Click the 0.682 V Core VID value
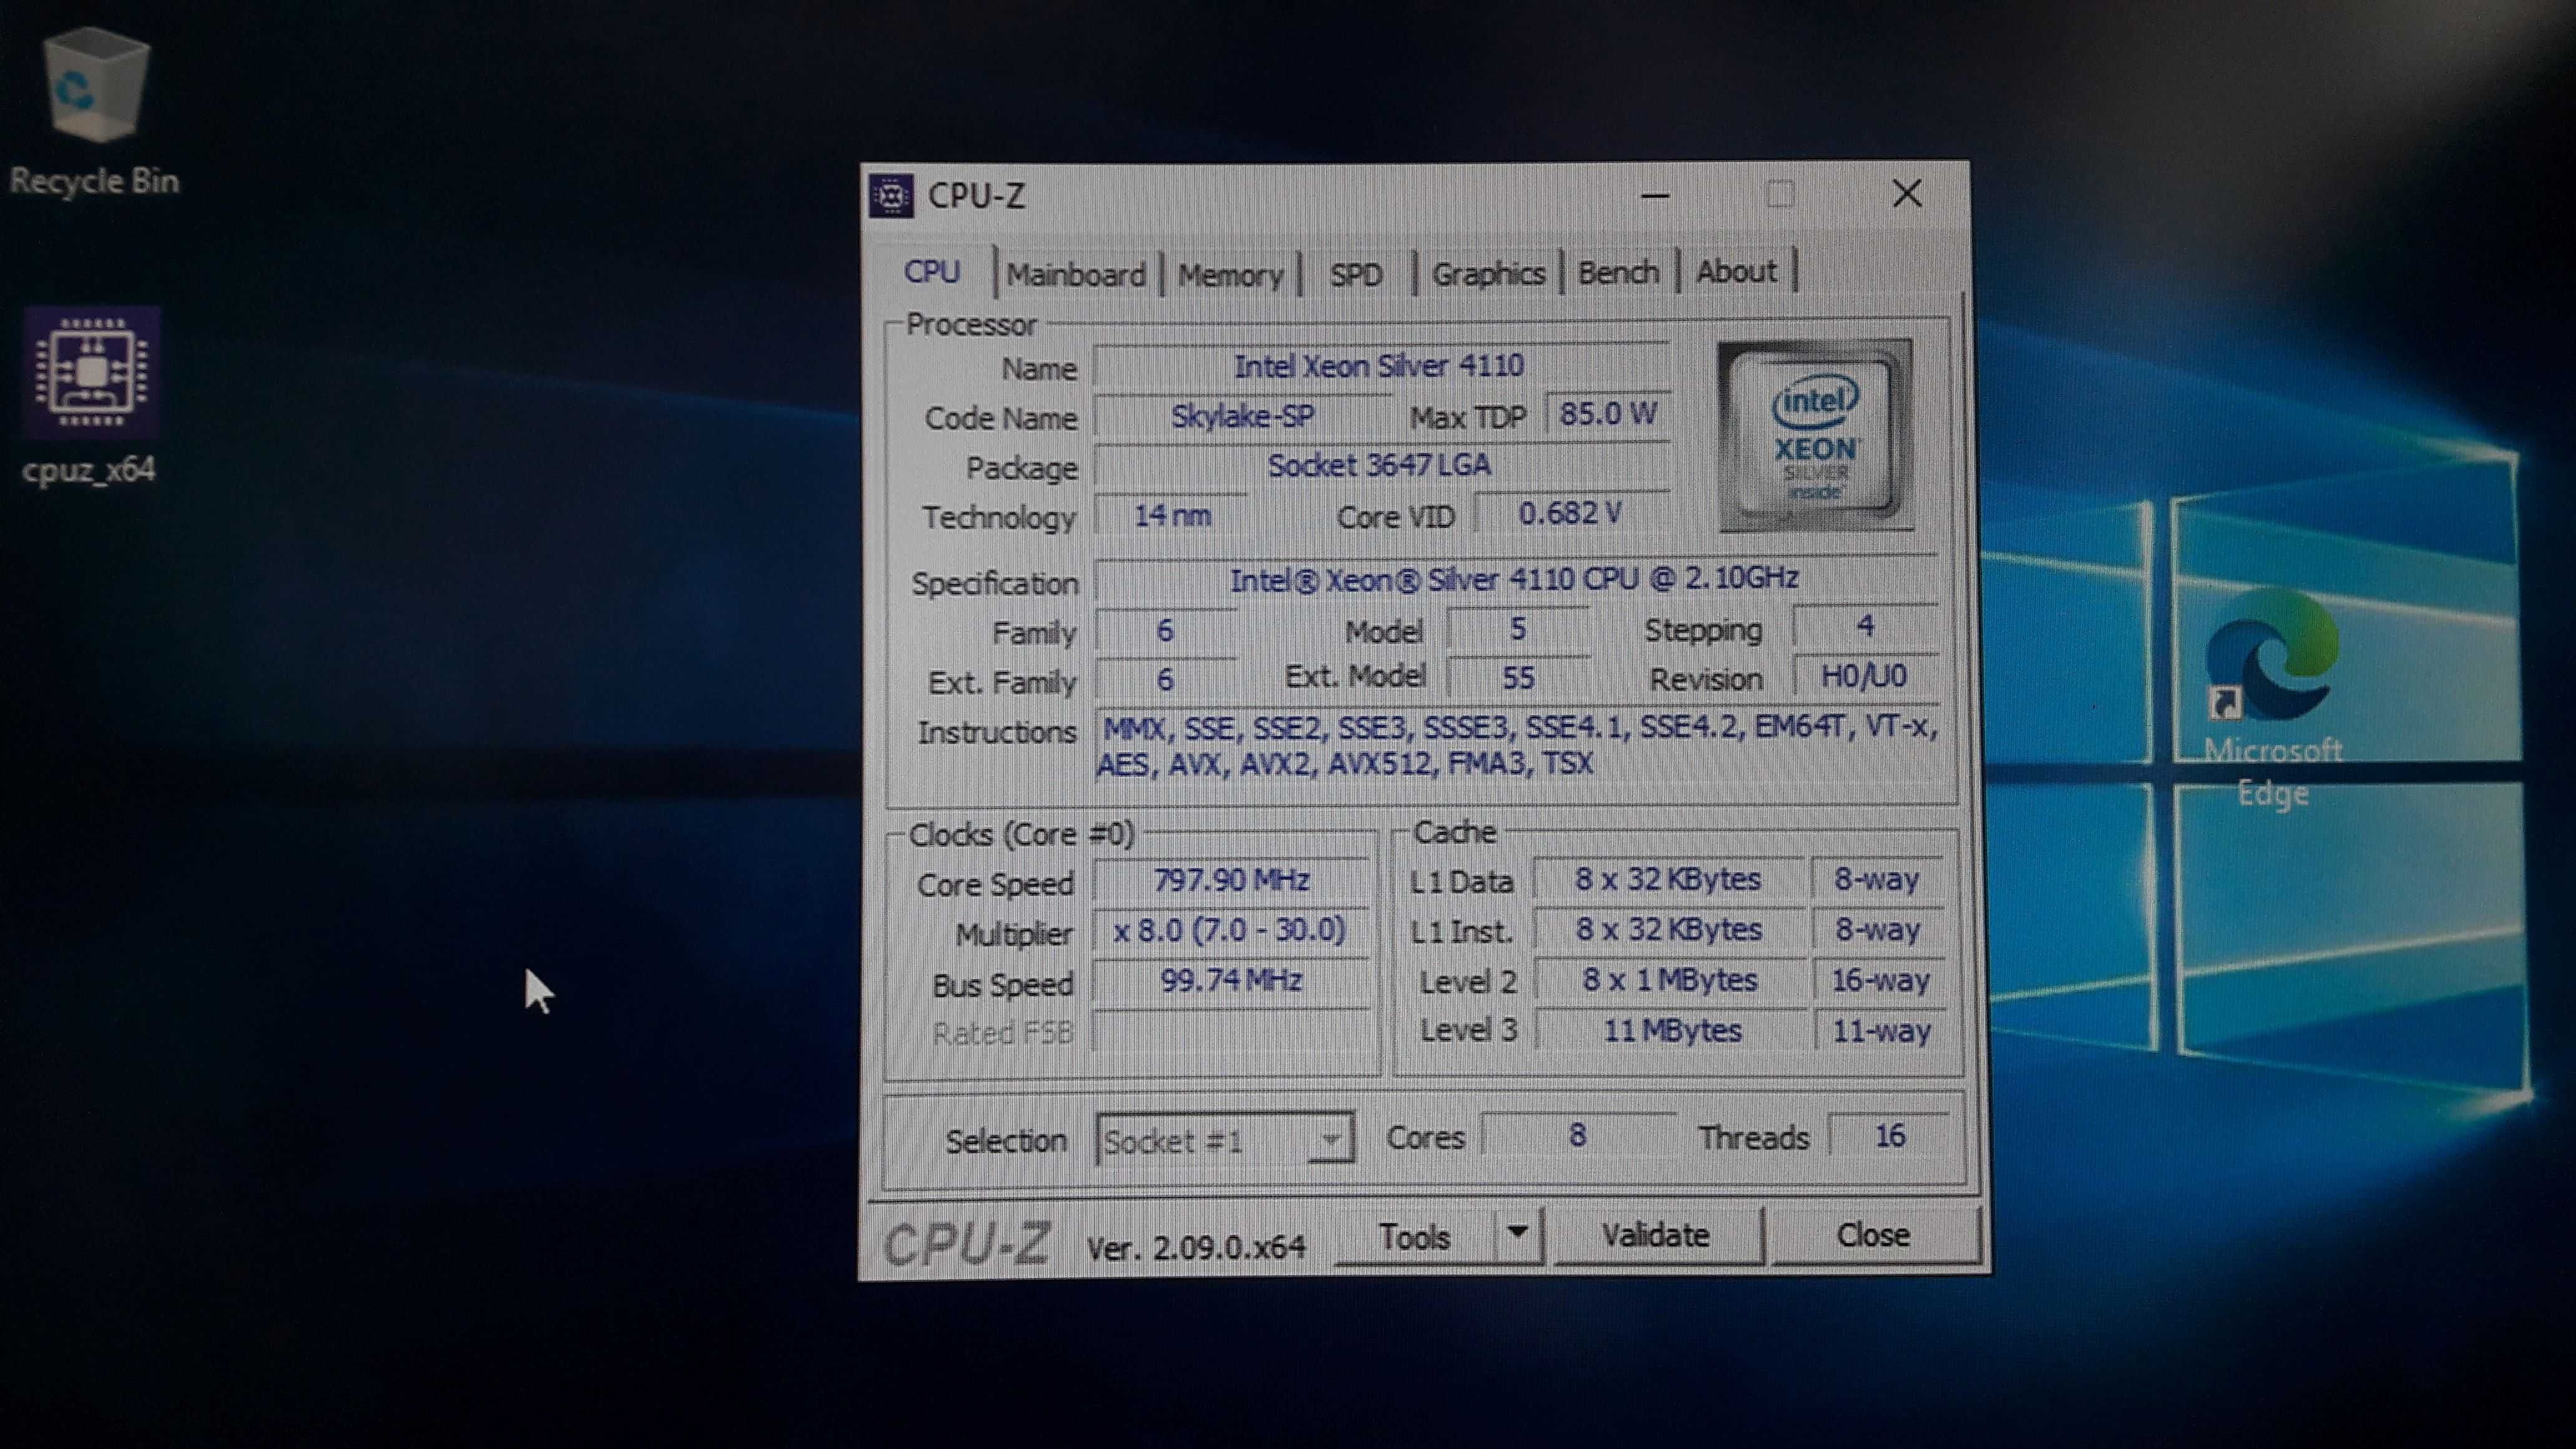Viewport: 2576px width, 1449px height. (x=1570, y=514)
